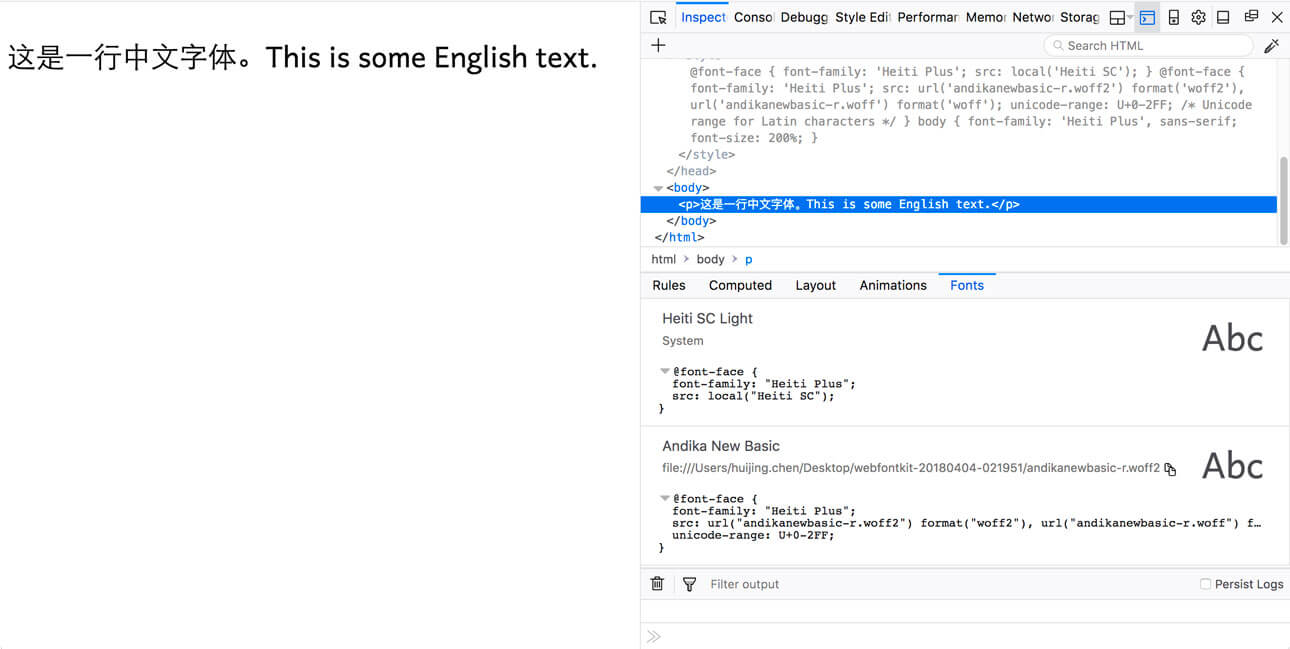
Task: Switch to the Animations tab
Action: 893,285
